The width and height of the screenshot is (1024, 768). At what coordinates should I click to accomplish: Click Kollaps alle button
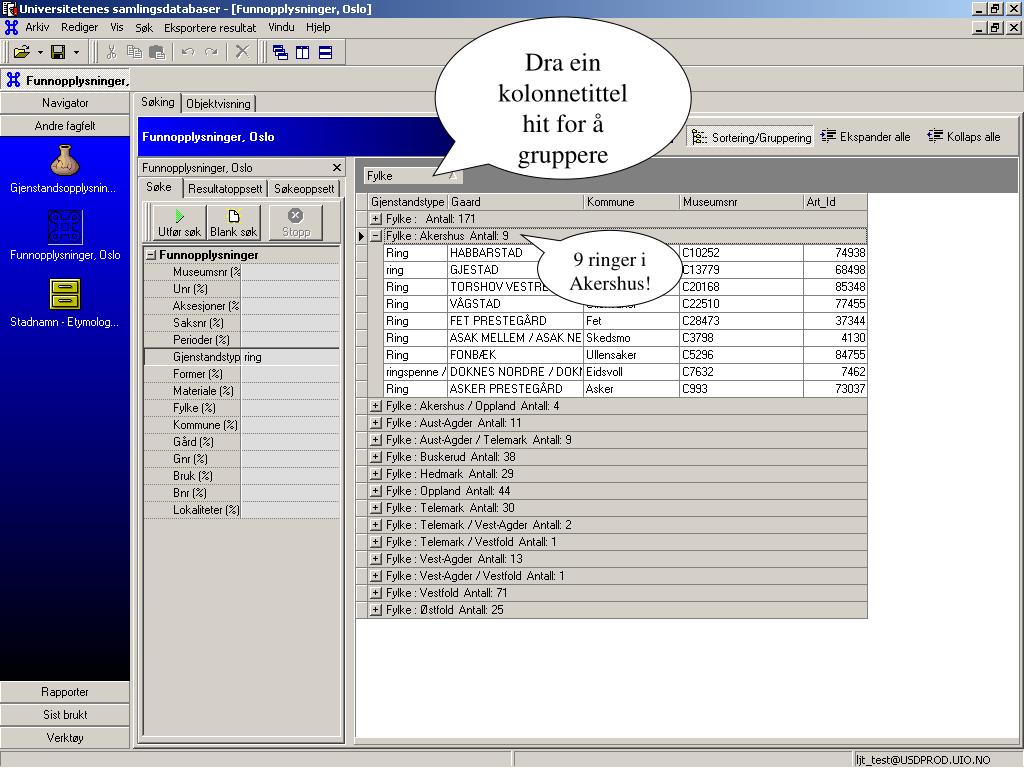[x=964, y=136]
